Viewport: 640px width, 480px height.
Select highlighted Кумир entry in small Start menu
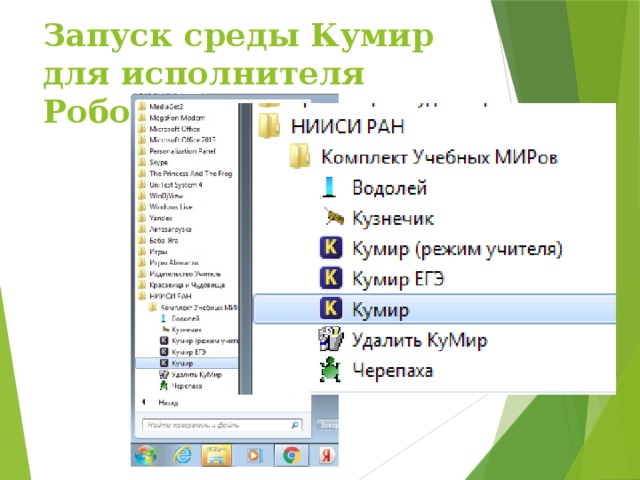tap(186, 363)
